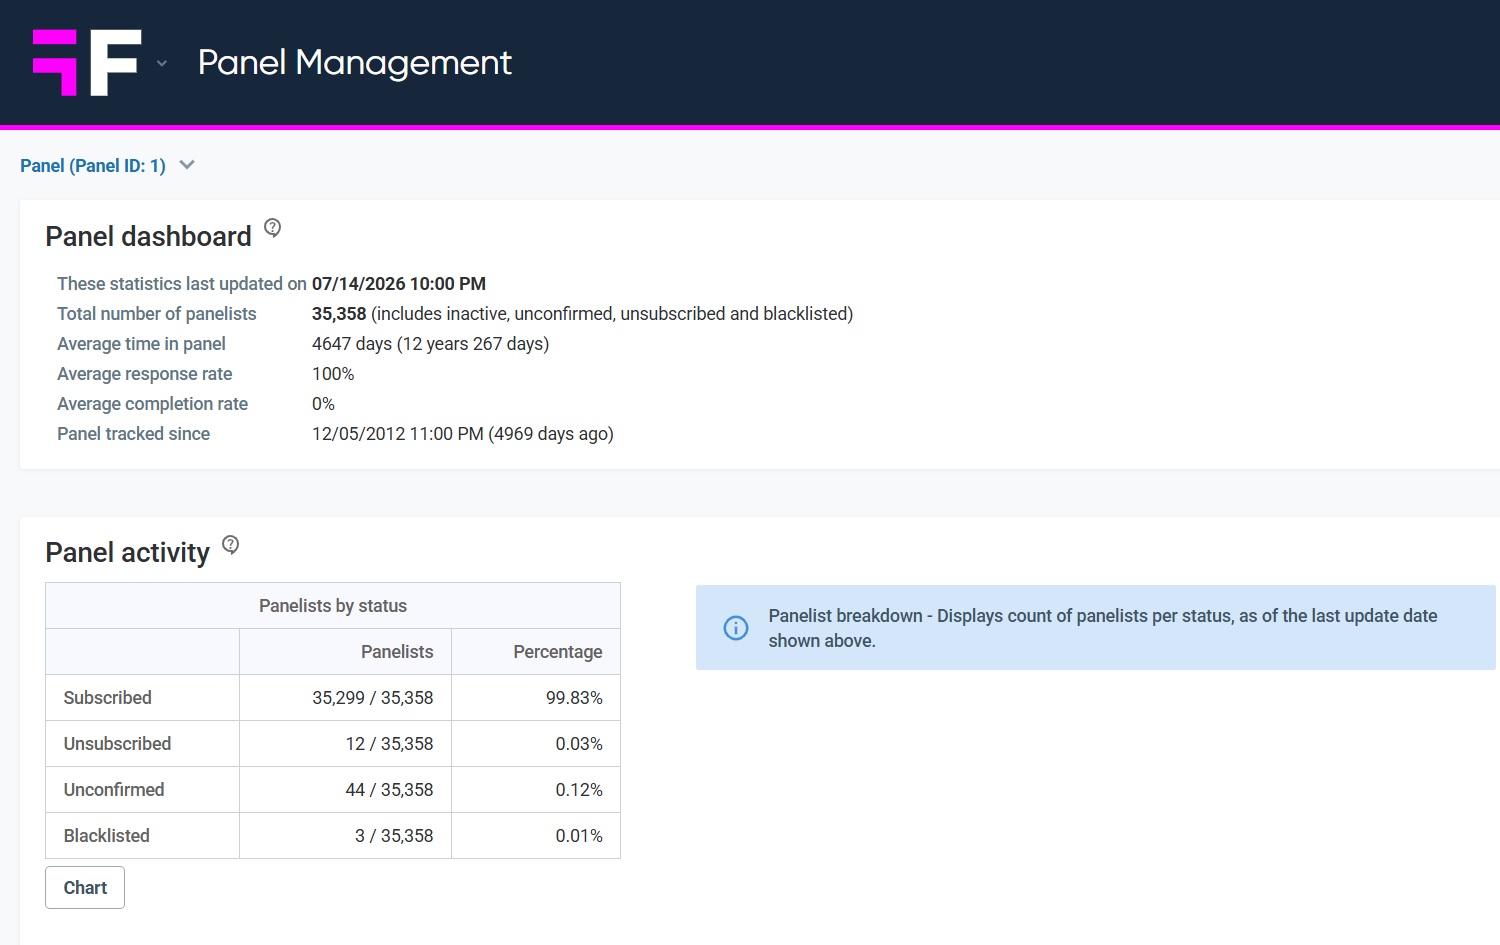This screenshot has height=945, width=1500.
Task: Select the Blacklisted row label
Action: pos(106,836)
